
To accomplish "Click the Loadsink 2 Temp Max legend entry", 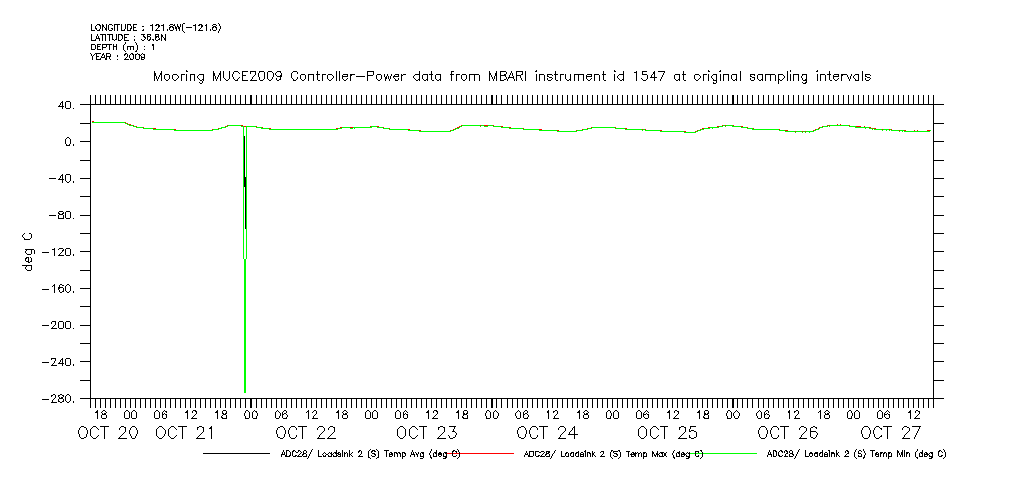I will tap(613, 453).
